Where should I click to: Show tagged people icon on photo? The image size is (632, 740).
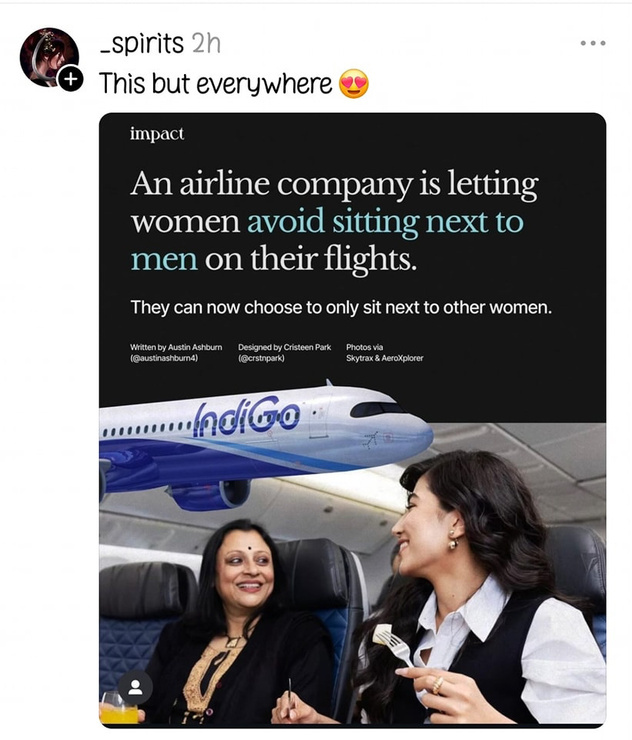[135, 687]
